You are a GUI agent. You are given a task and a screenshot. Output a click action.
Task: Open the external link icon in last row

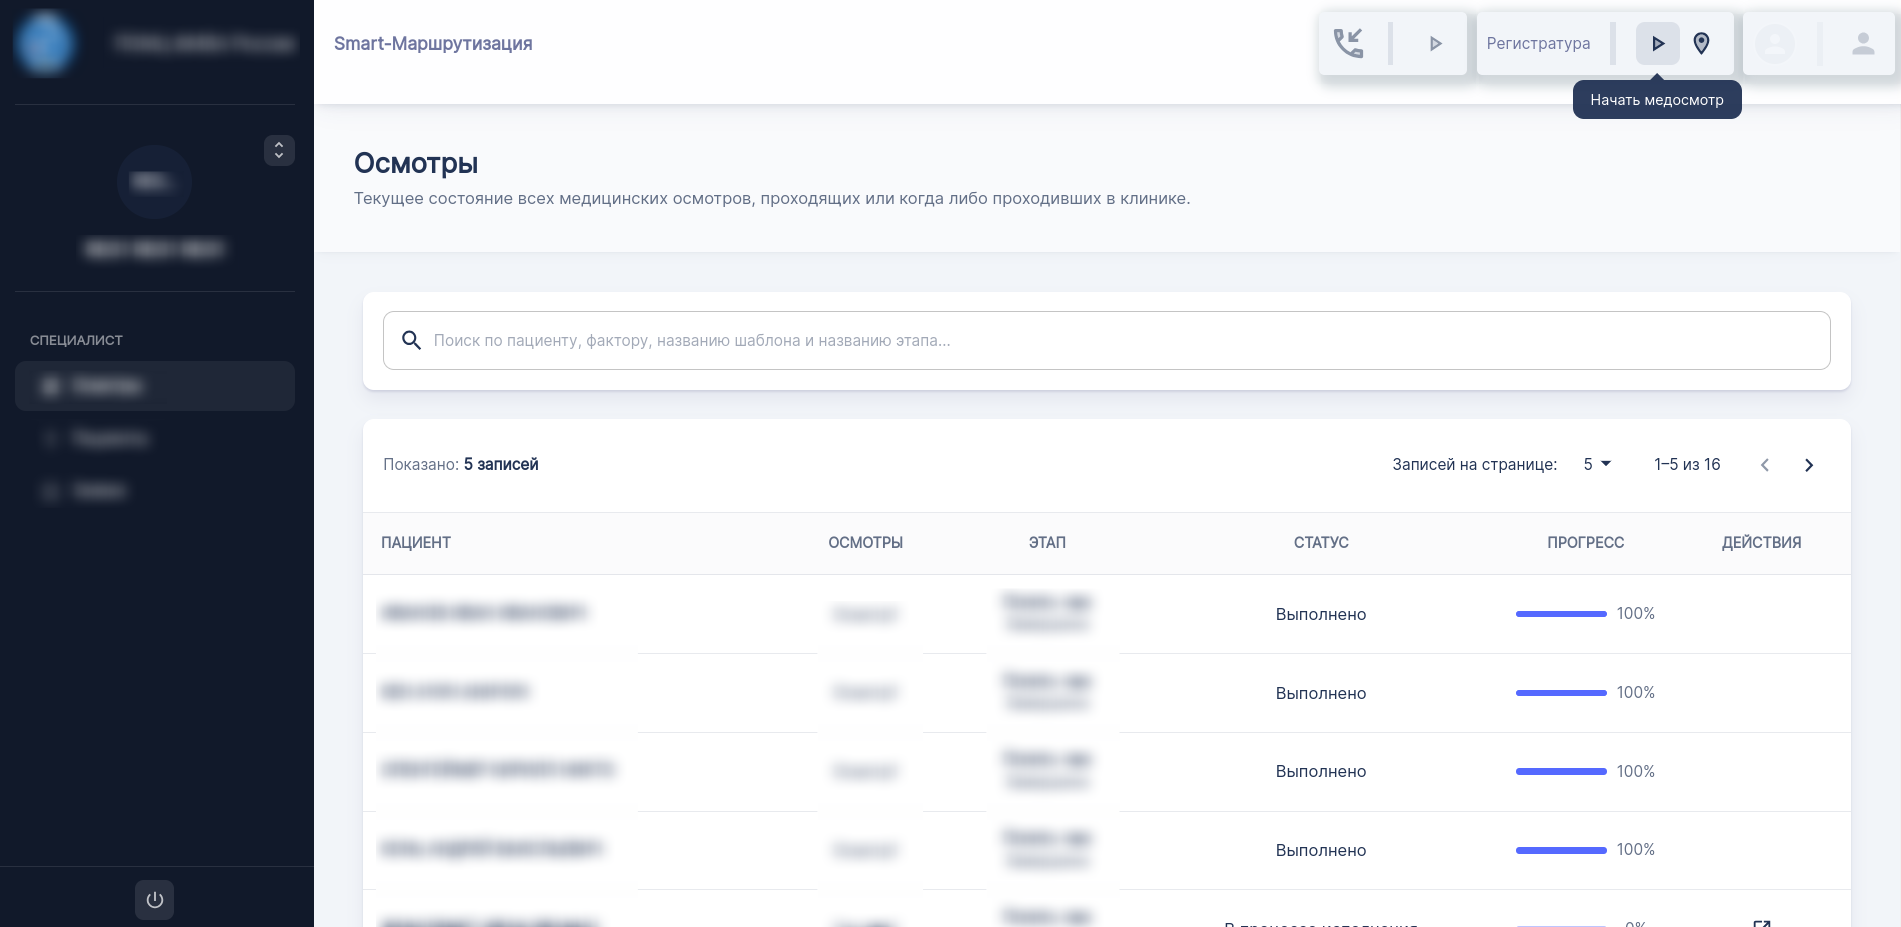[x=1762, y=922]
